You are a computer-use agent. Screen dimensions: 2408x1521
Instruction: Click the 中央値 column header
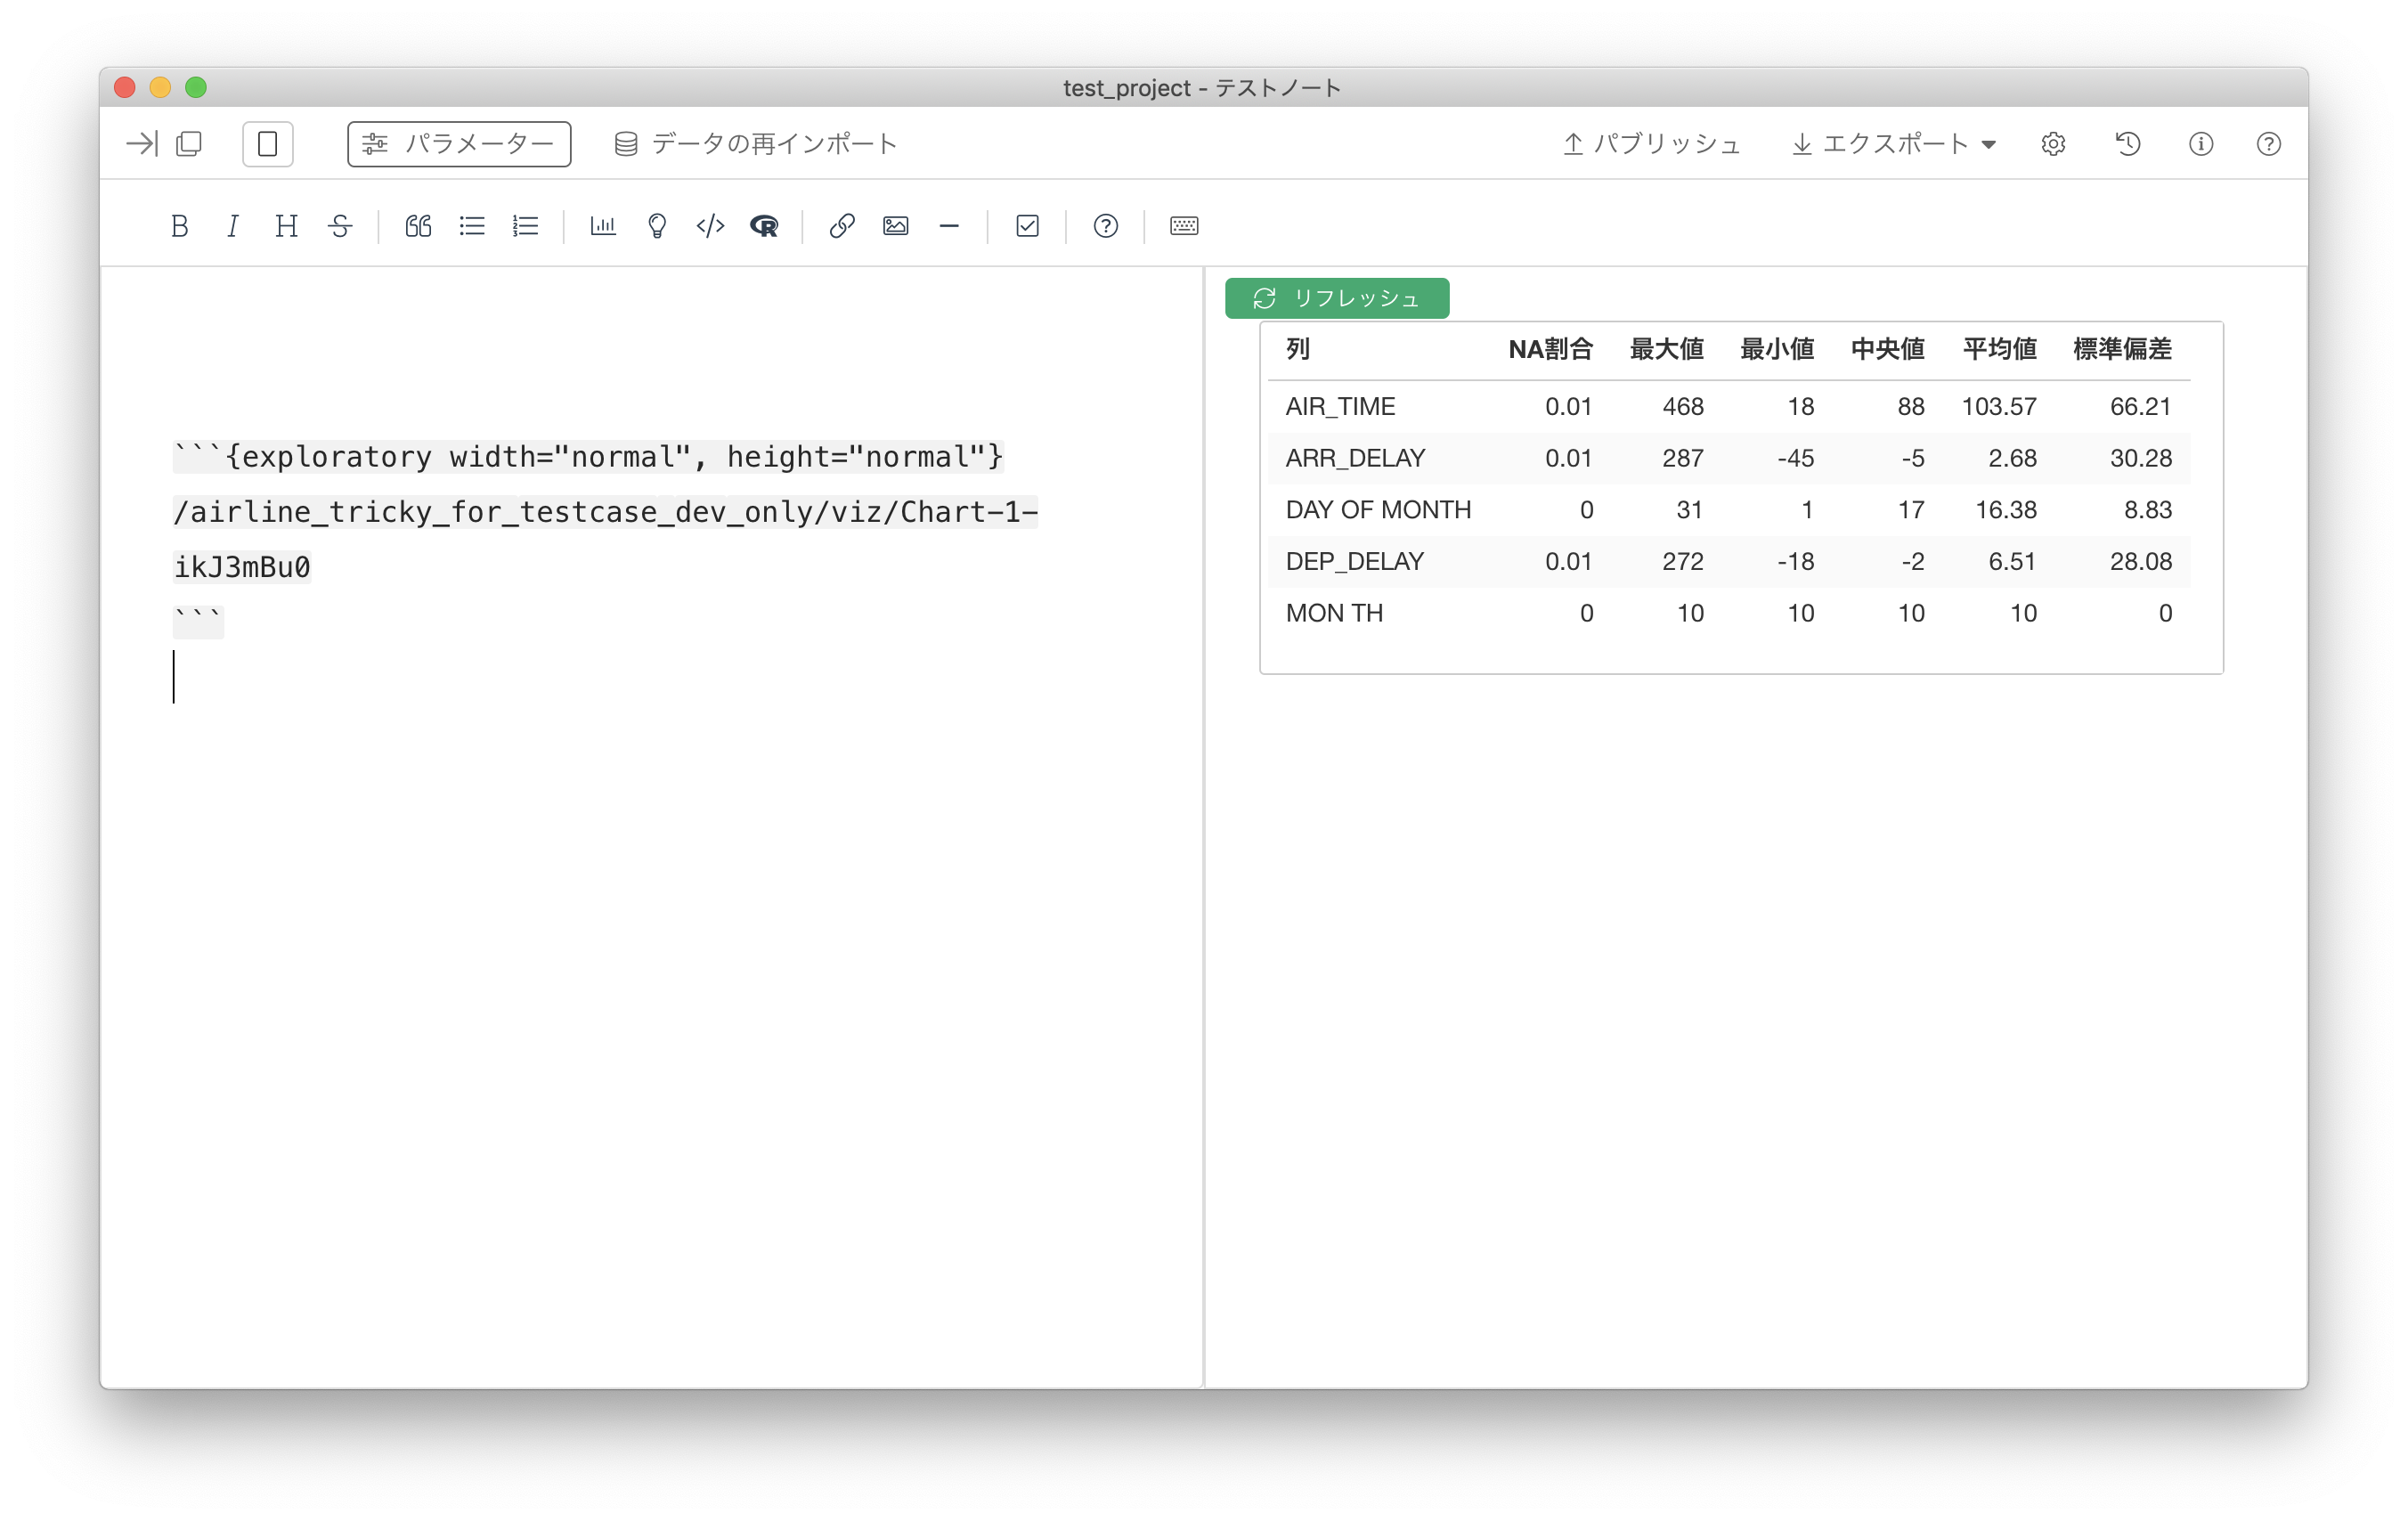pos(1888,349)
